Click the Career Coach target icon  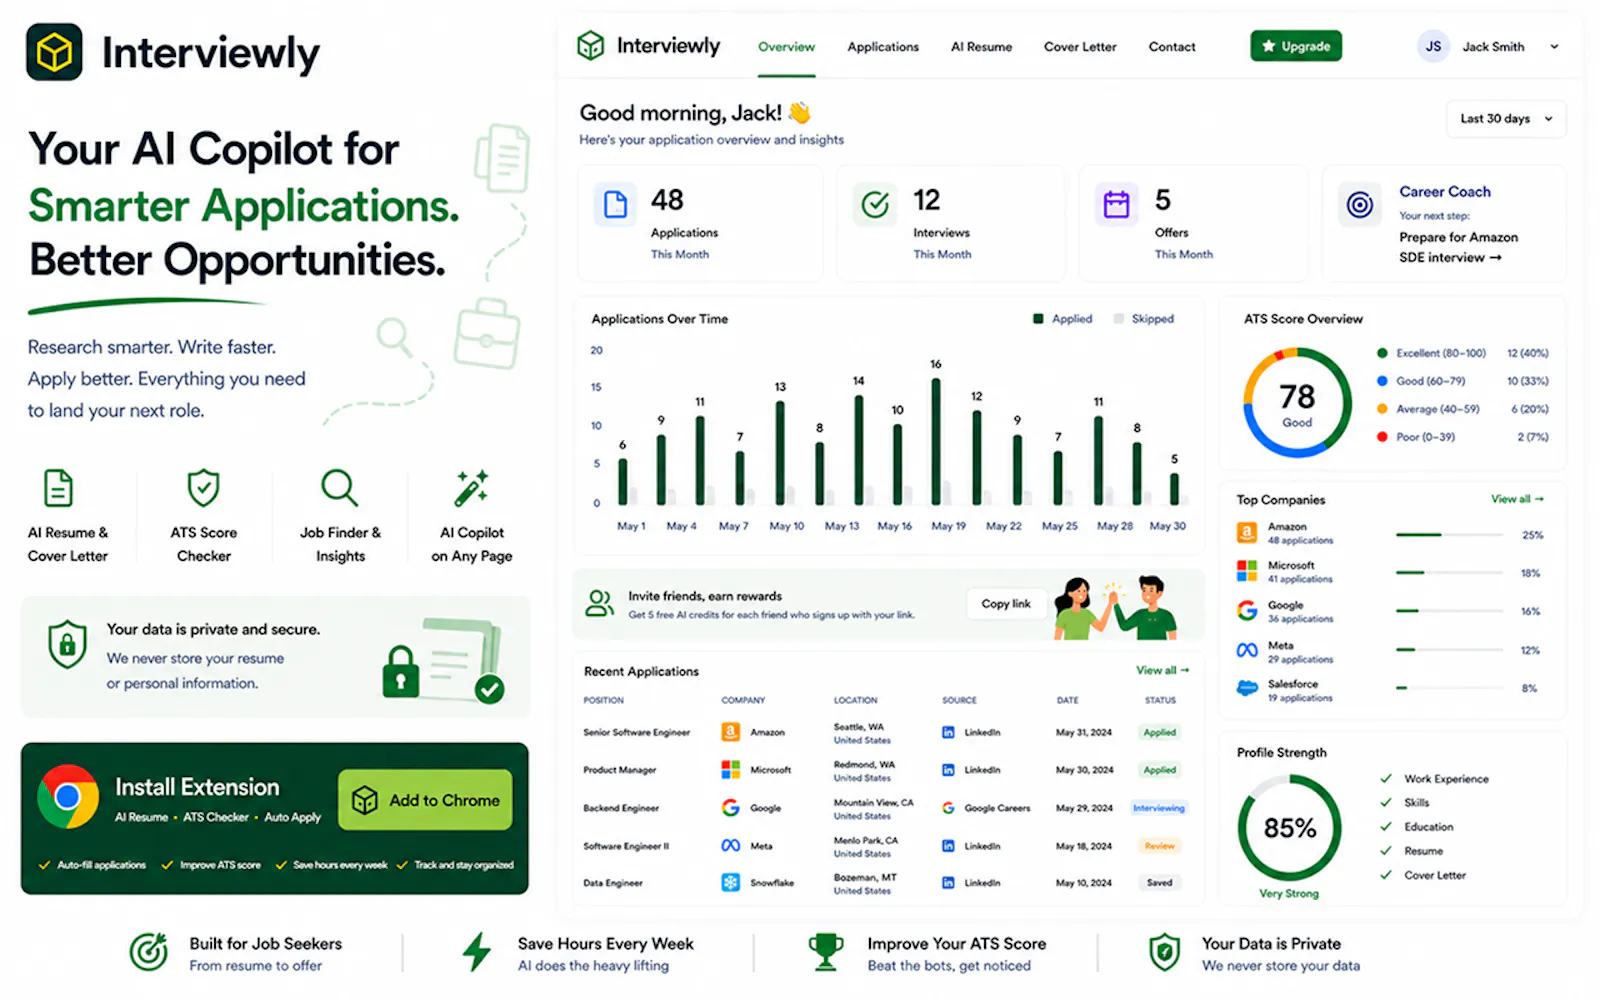(1359, 205)
